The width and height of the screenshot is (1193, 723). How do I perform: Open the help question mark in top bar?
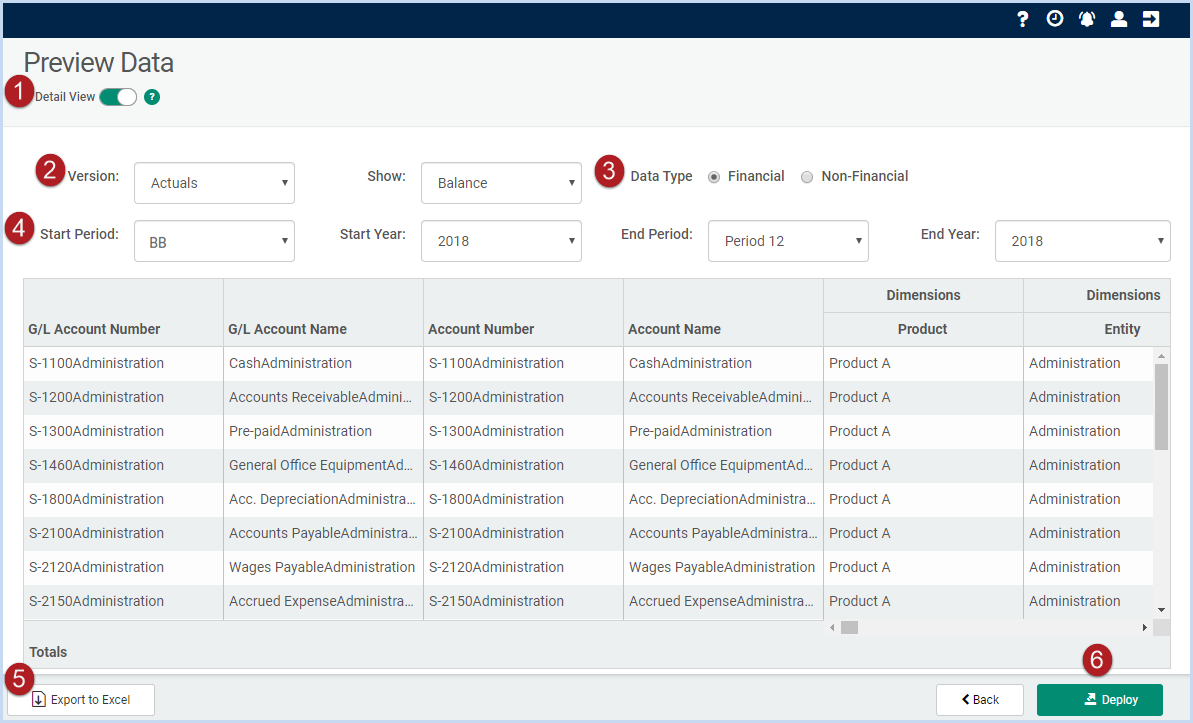point(1023,19)
